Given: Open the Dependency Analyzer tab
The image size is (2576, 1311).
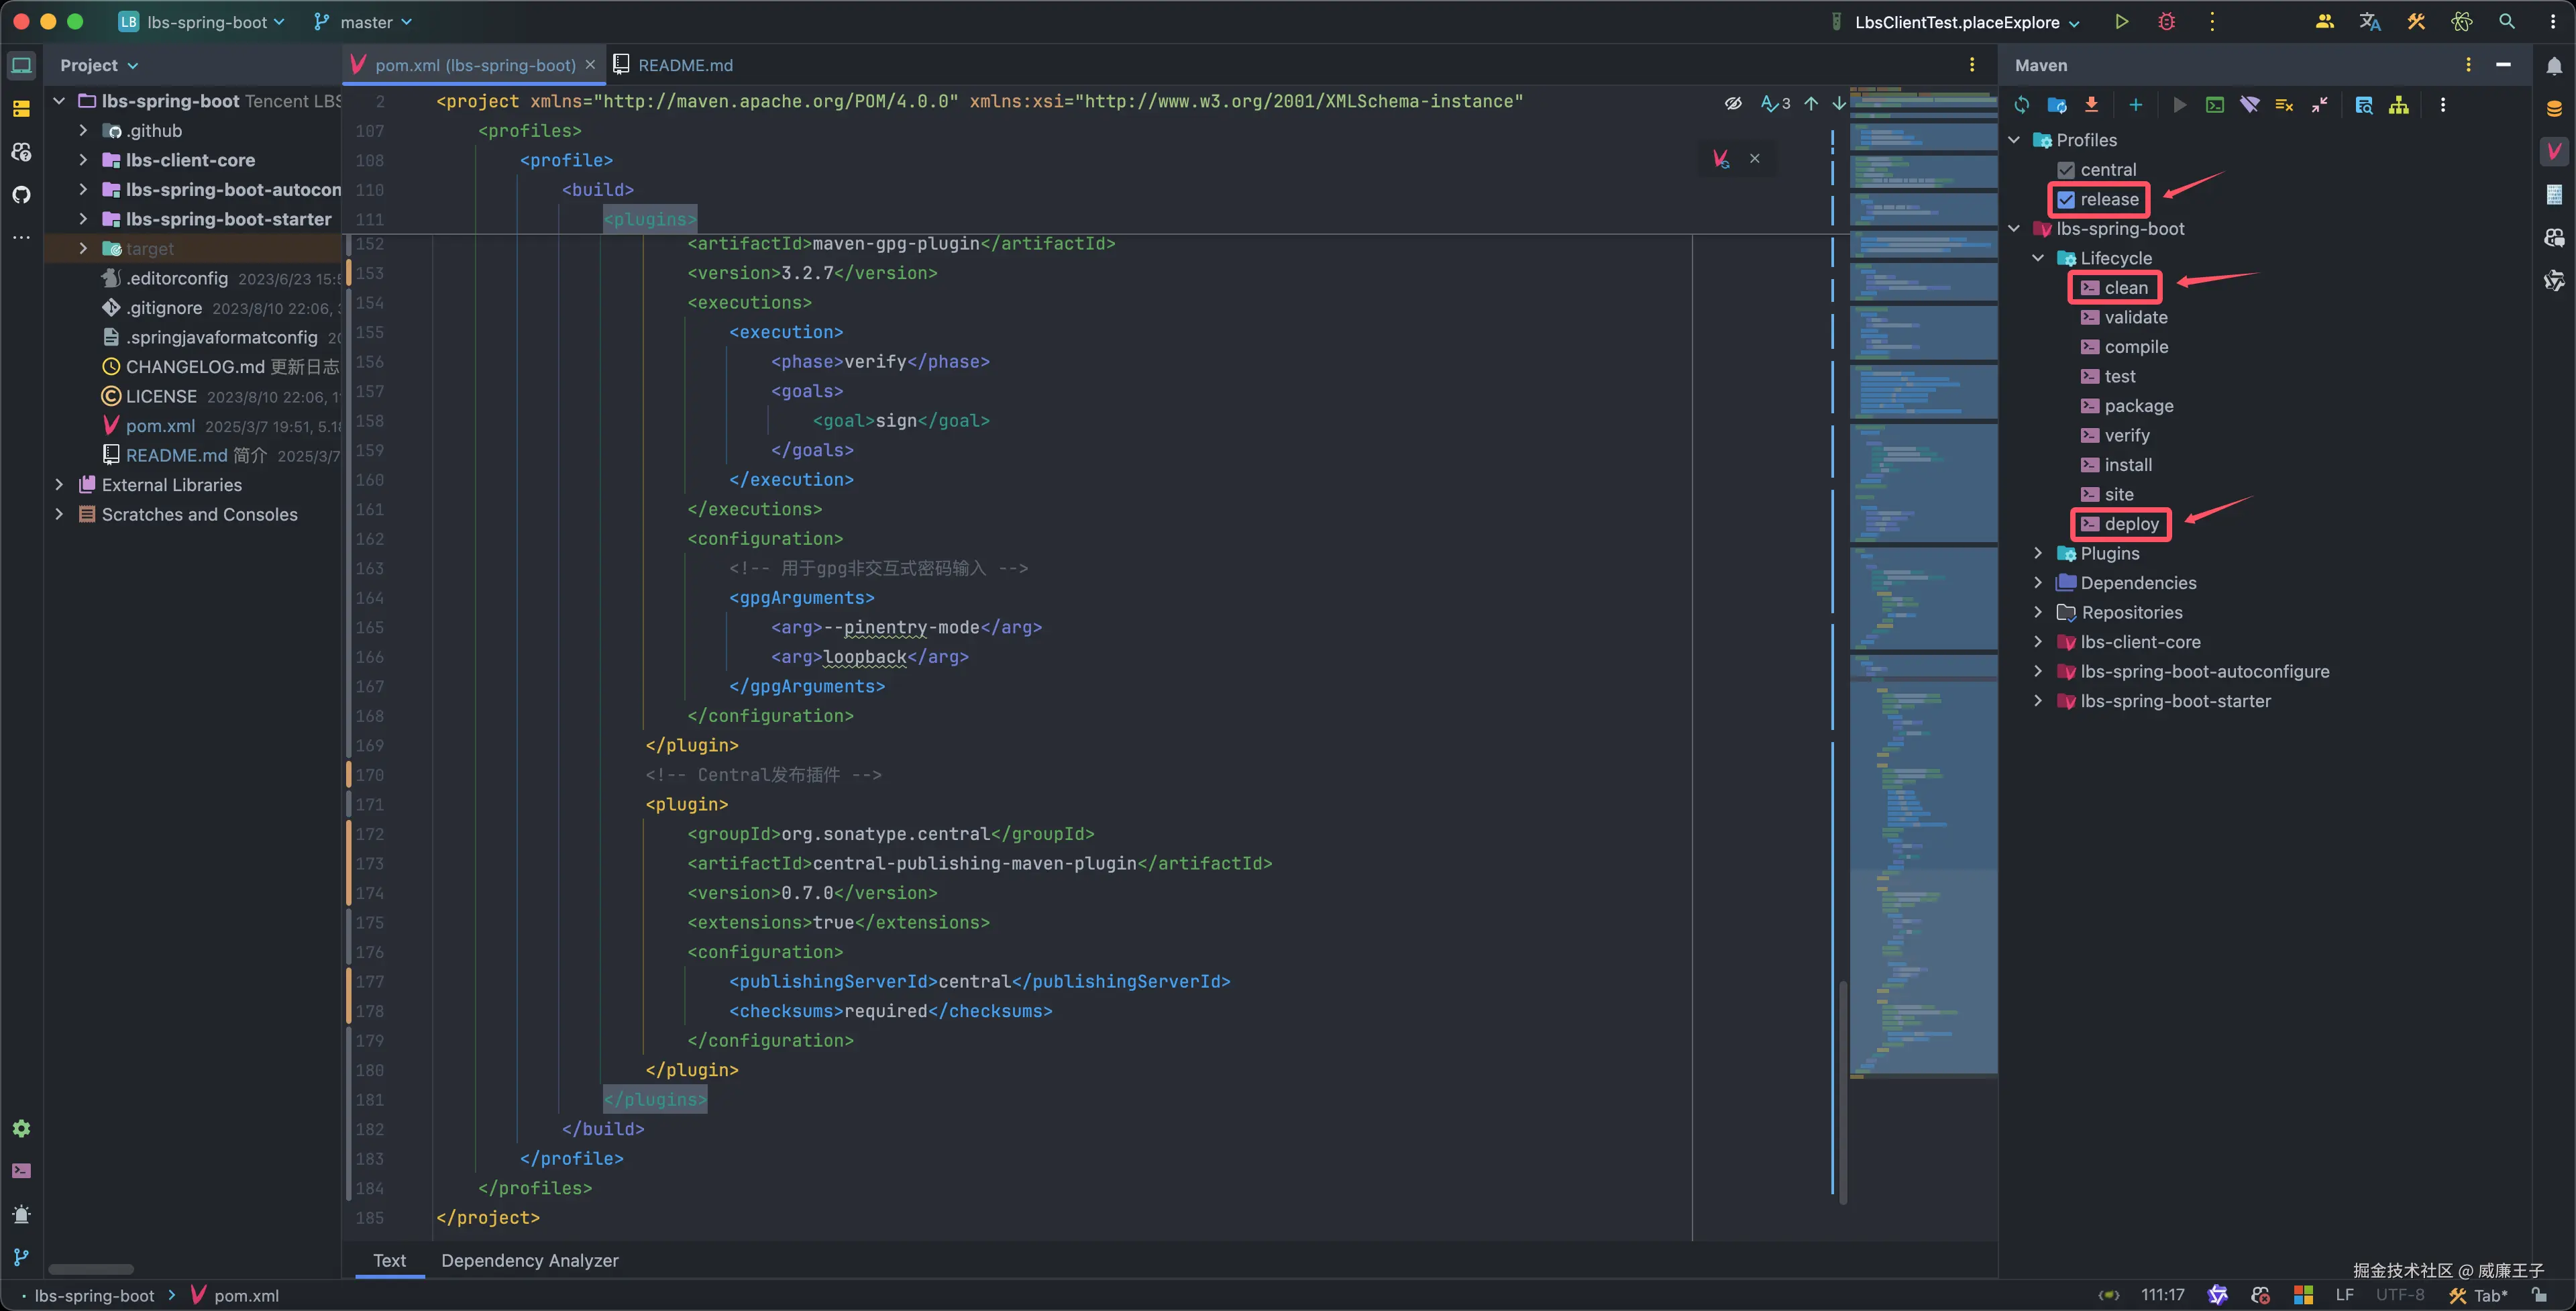Looking at the screenshot, I should point(529,1261).
